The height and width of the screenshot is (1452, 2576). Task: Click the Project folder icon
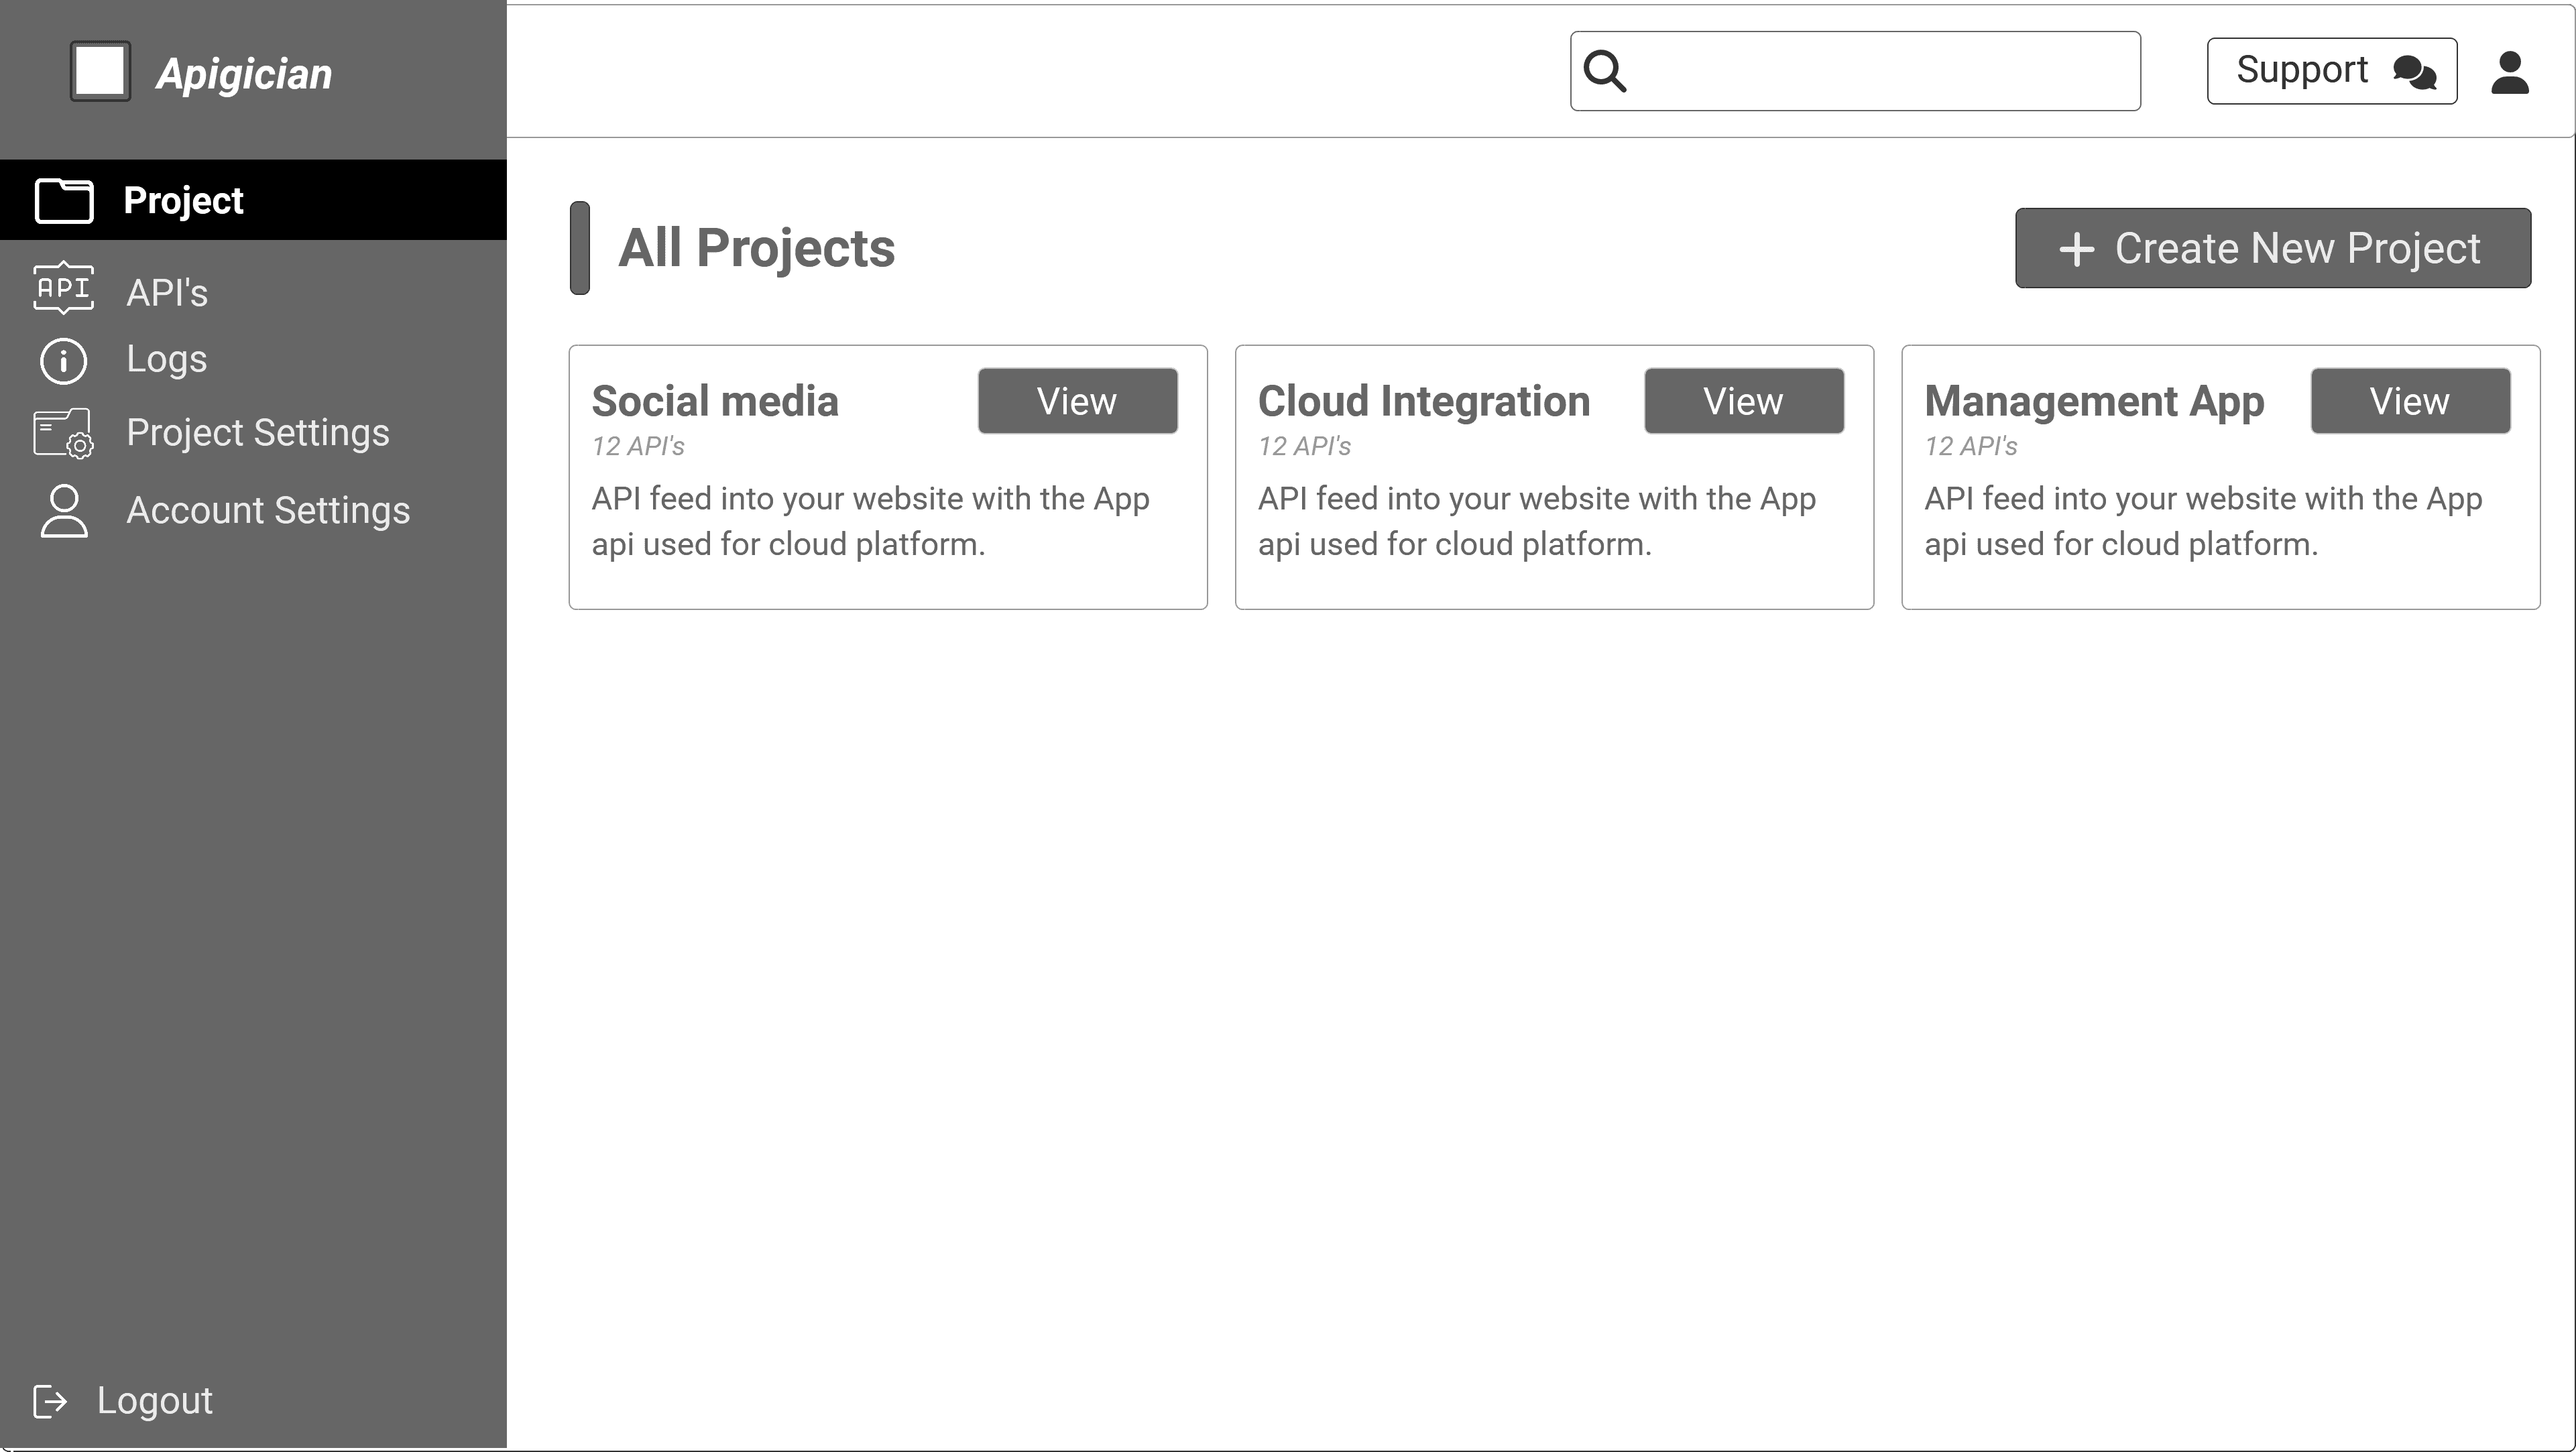pyautogui.click(x=64, y=200)
